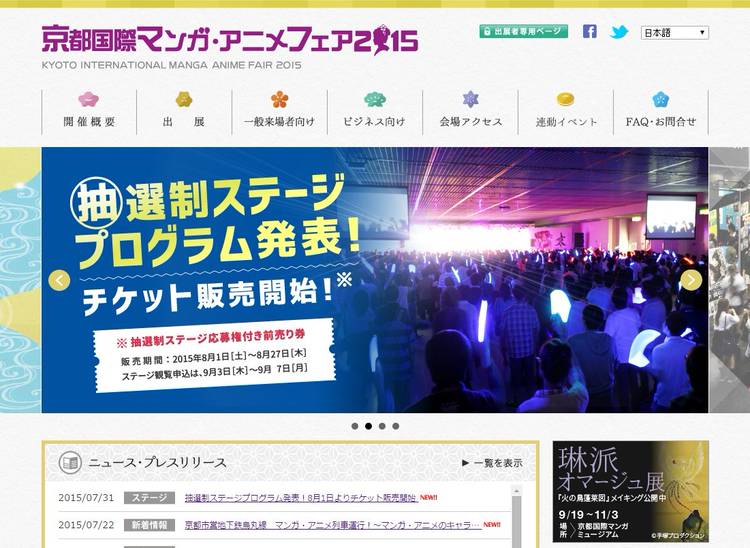This screenshot has height=548, width=750.
Task: Open the 抽選制ステージプログラム発表 news link
Action: click(x=300, y=498)
